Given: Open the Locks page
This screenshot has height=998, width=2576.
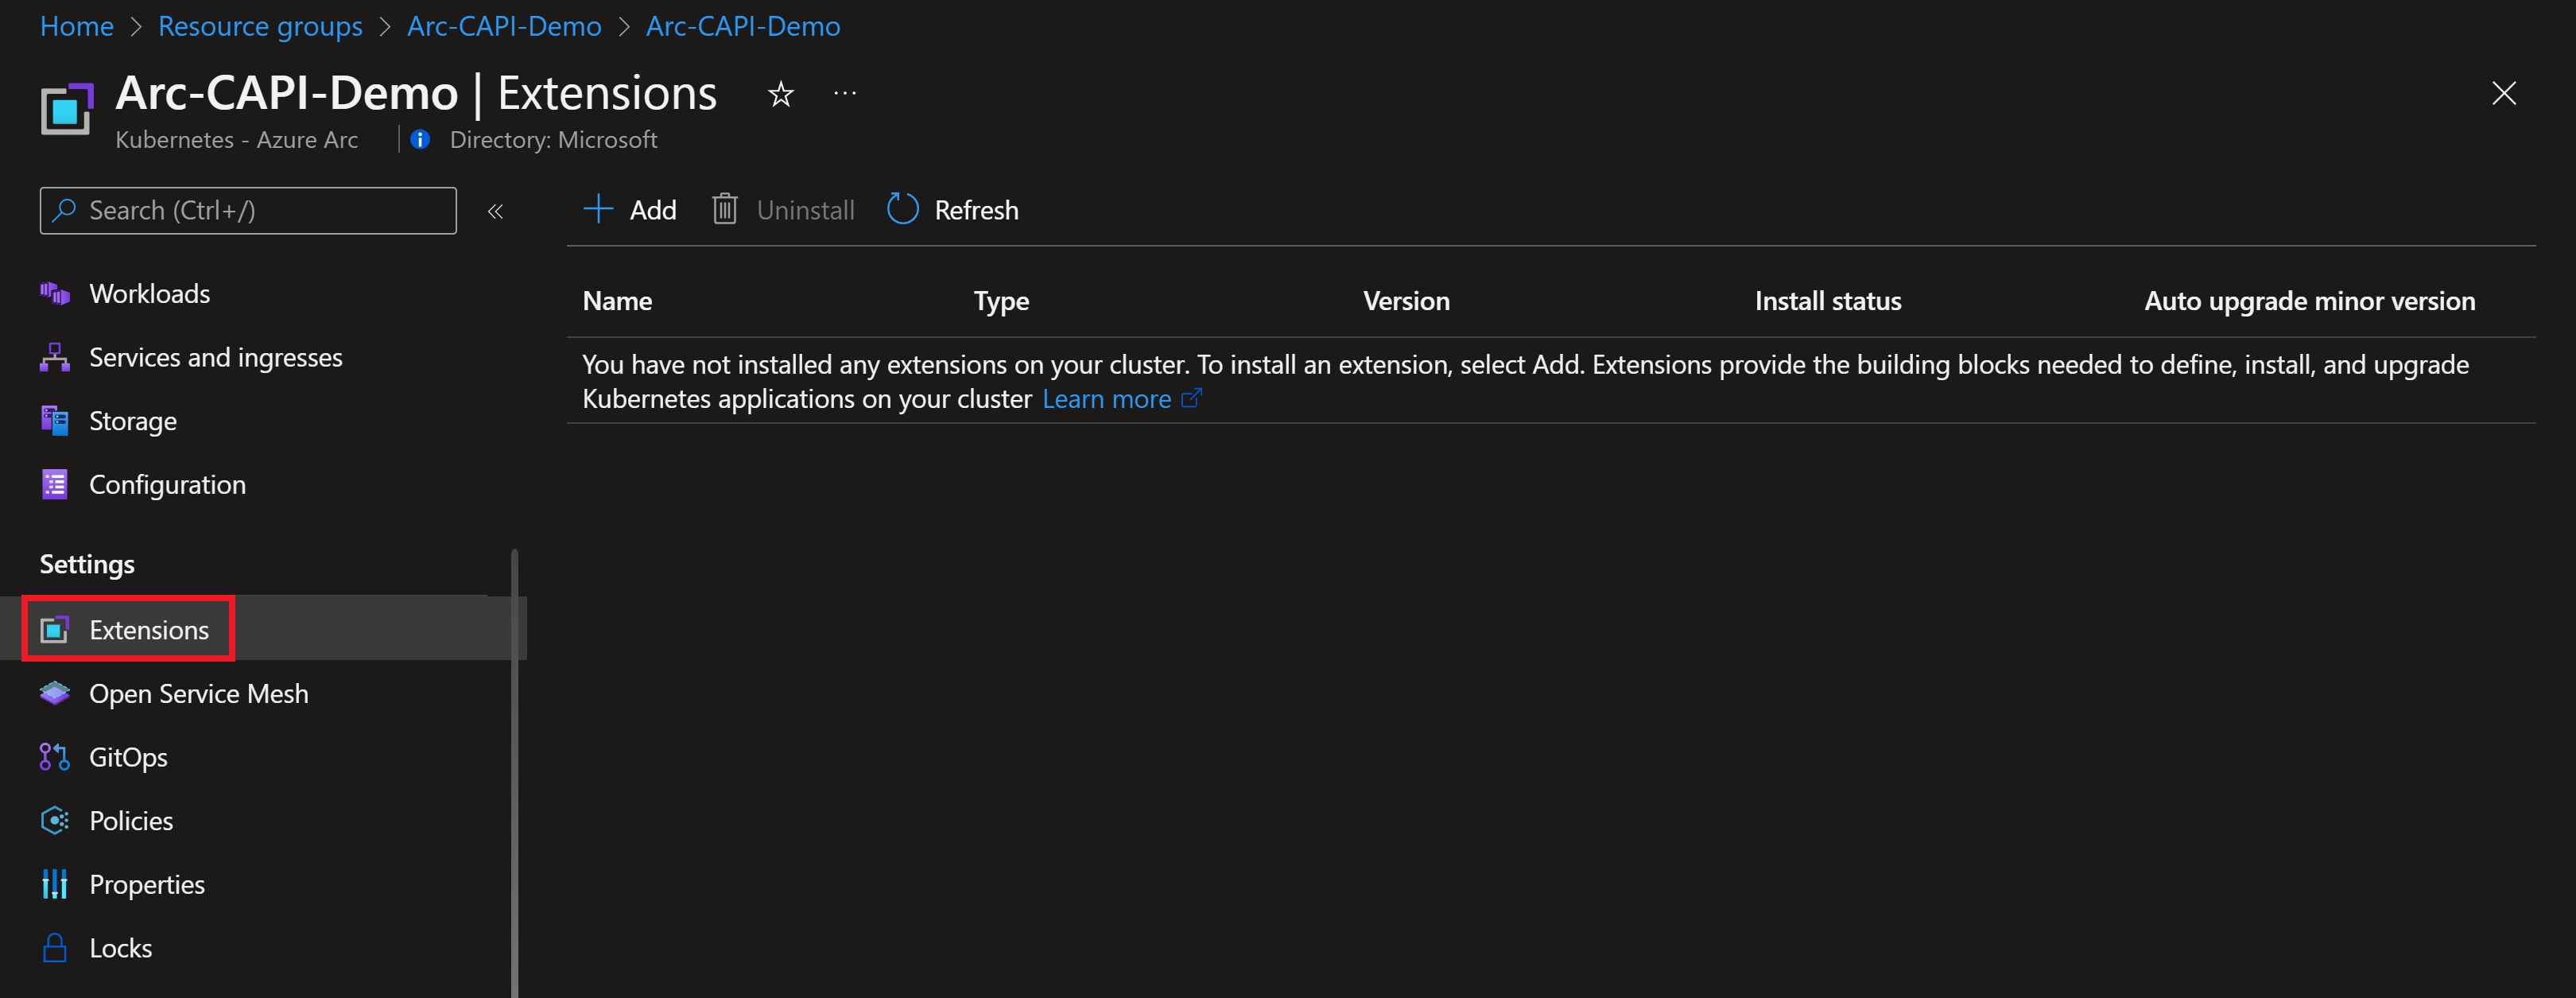Looking at the screenshot, I should (x=121, y=948).
